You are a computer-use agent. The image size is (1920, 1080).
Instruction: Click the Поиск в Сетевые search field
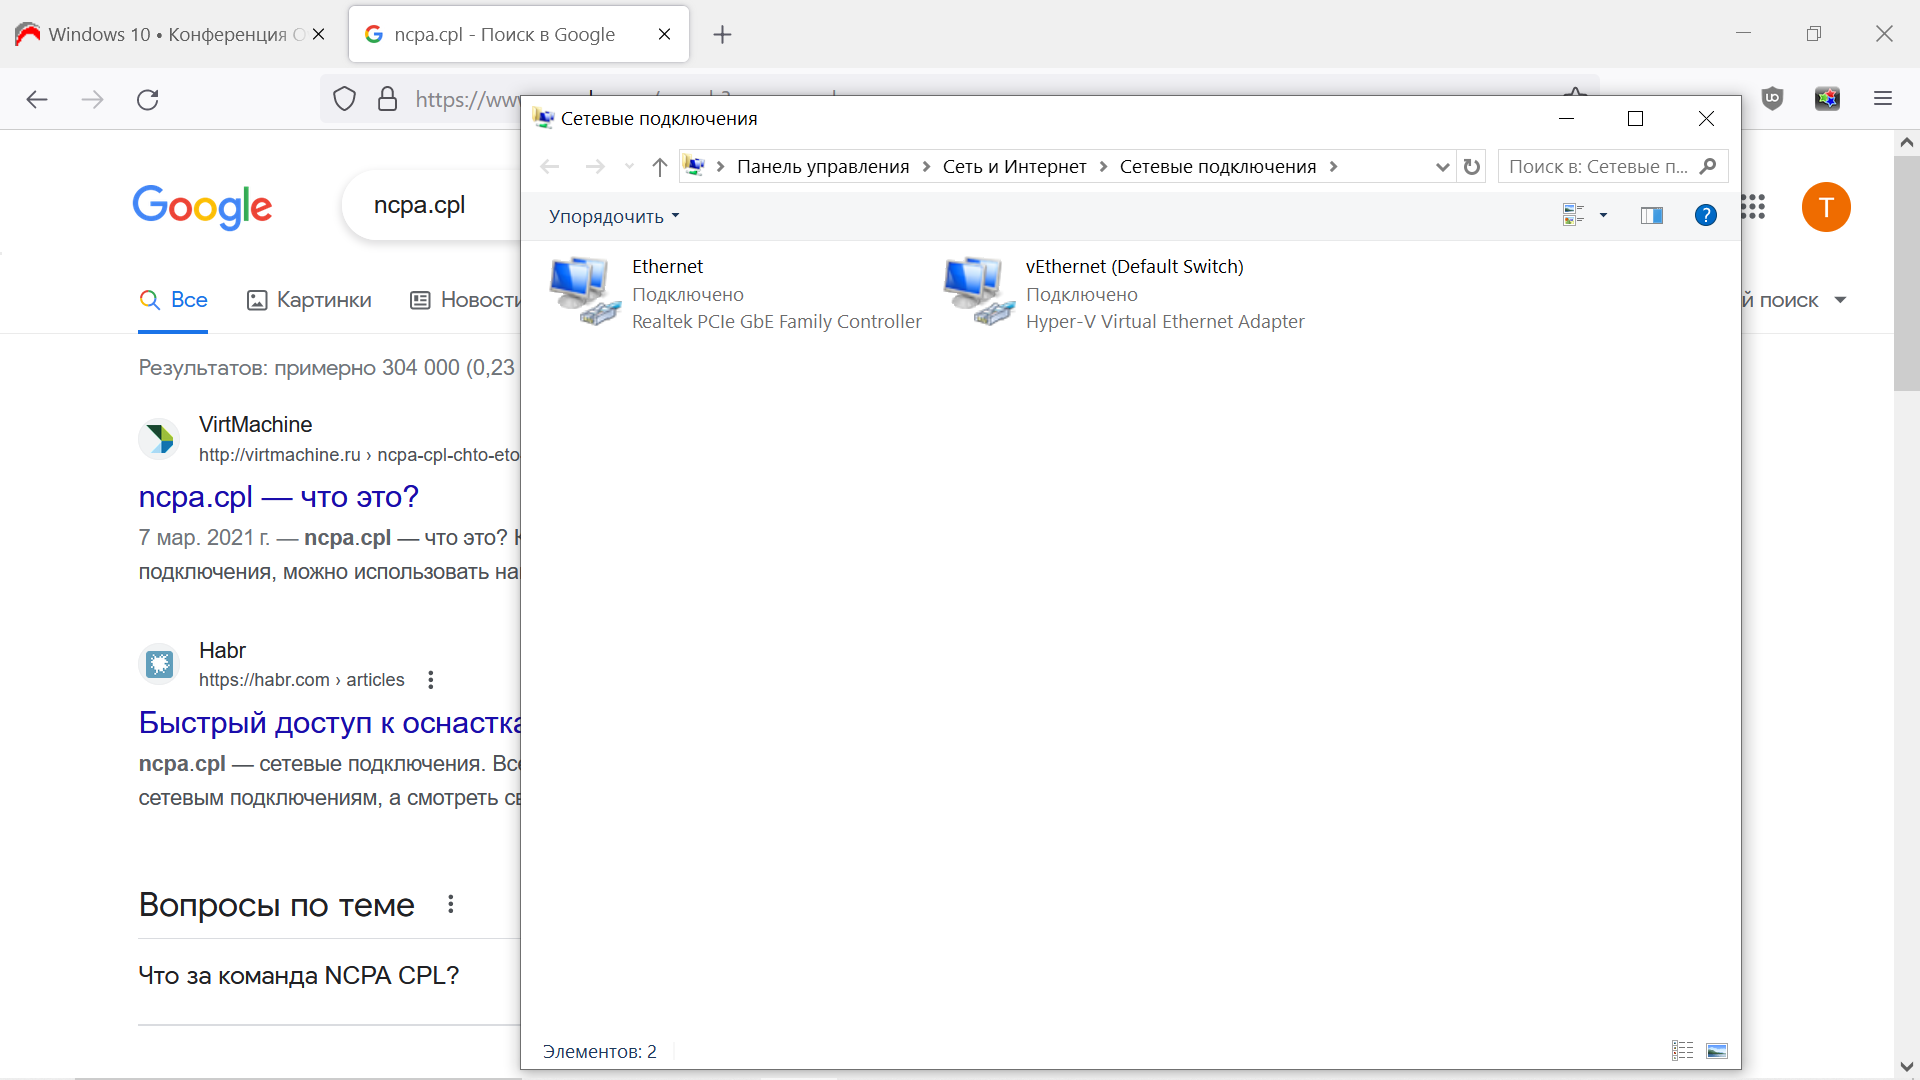(x=1598, y=167)
